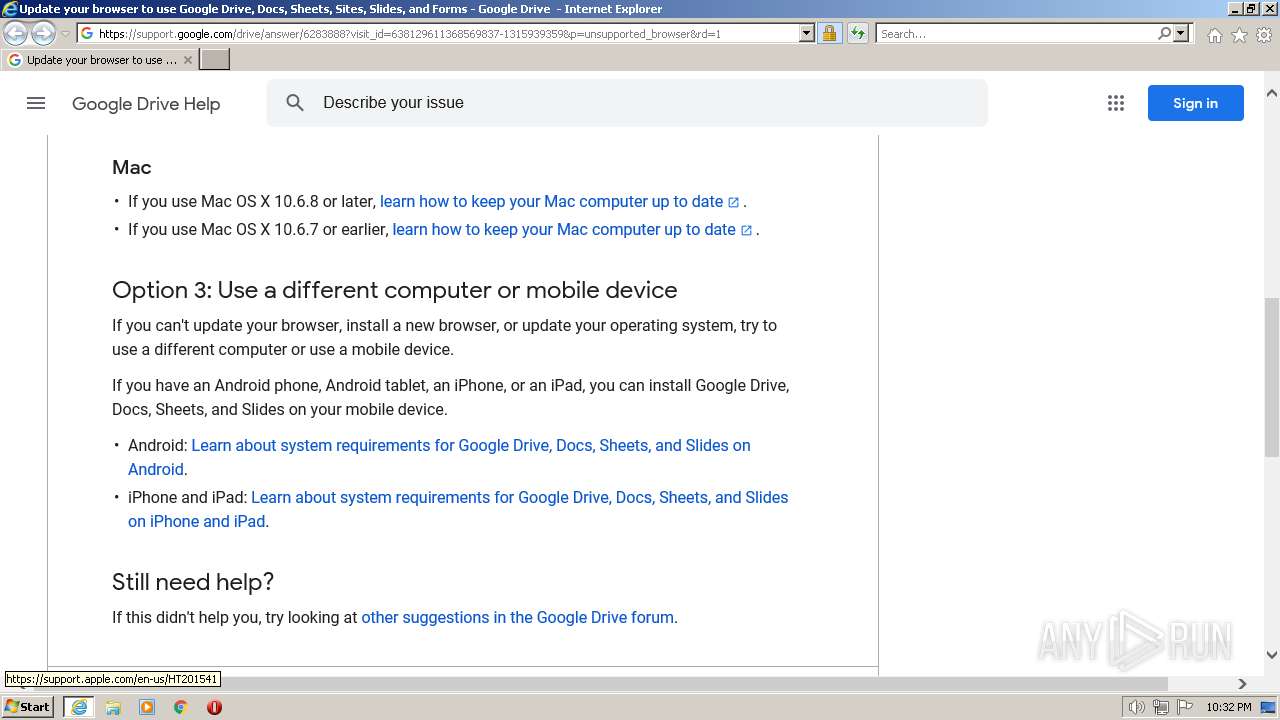The height and width of the screenshot is (720, 1280).
Task: Open the recent pages dropdown arrow
Action: (65, 34)
